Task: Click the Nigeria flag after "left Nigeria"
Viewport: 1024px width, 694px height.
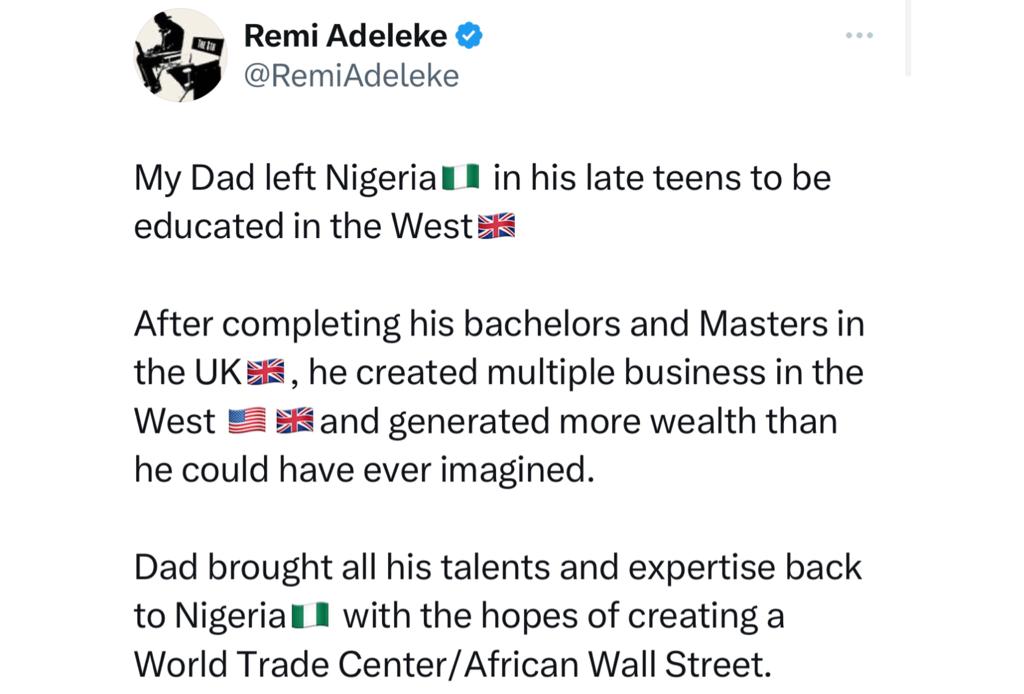Action: click(461, 180)
